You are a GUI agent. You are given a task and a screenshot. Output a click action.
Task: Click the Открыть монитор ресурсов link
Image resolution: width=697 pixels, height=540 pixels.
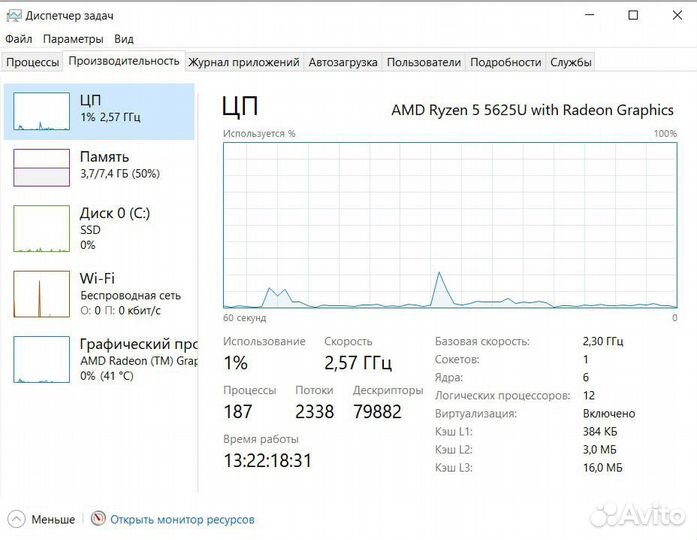[x=182, y=519]
